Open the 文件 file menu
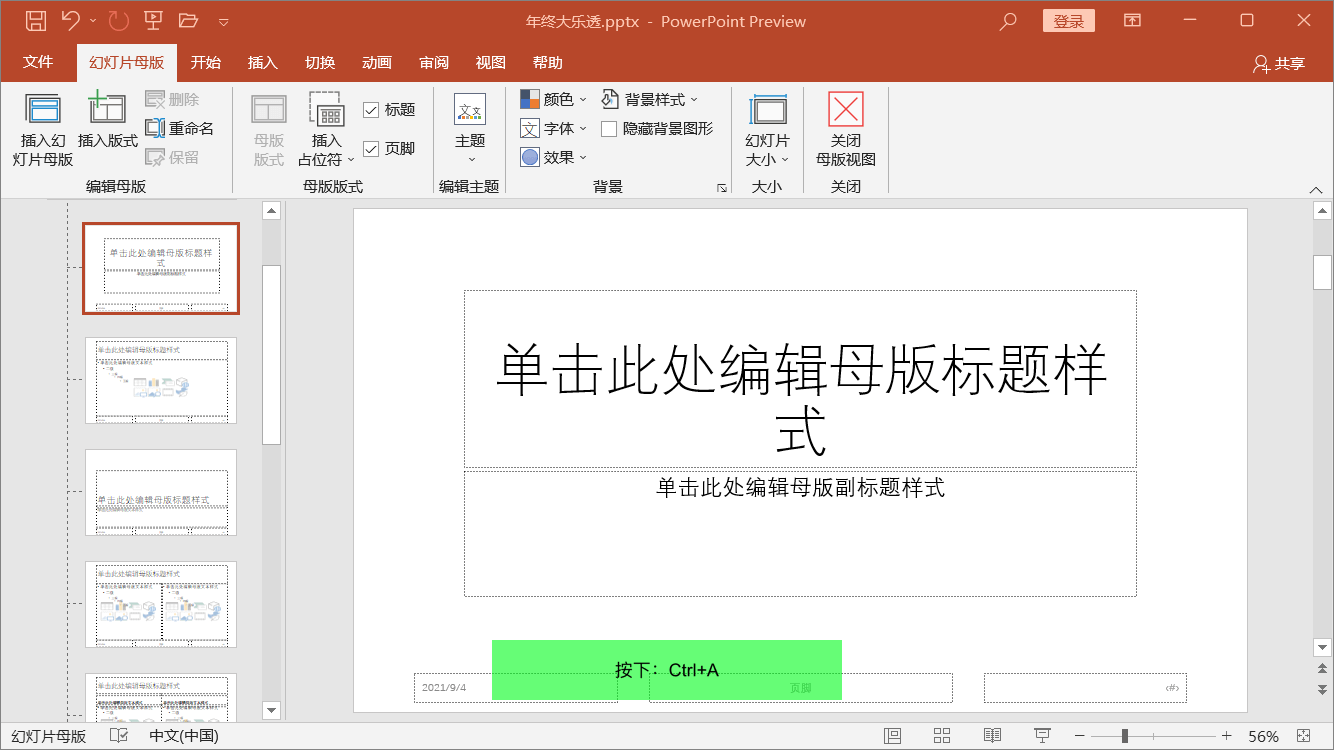 coord(38,62)
